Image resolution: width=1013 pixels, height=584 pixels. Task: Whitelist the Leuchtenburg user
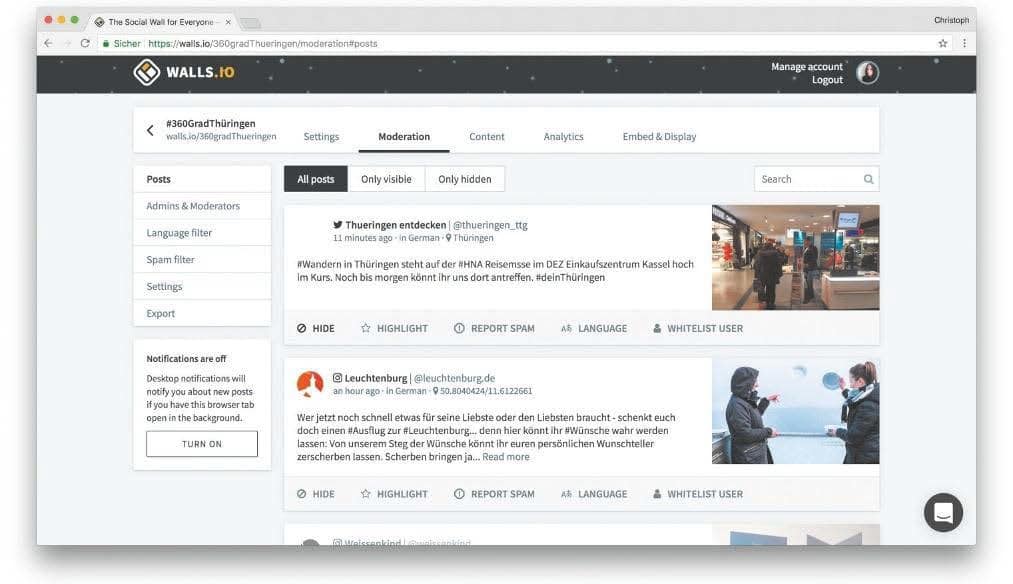pos(698,494)
